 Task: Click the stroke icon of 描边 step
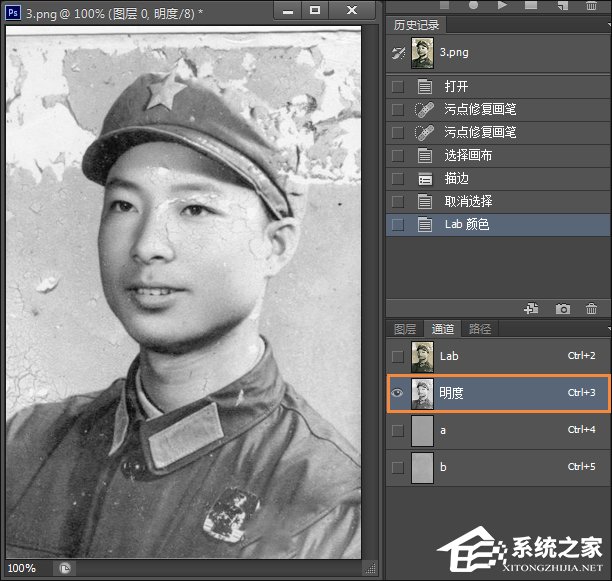point(425,179)
